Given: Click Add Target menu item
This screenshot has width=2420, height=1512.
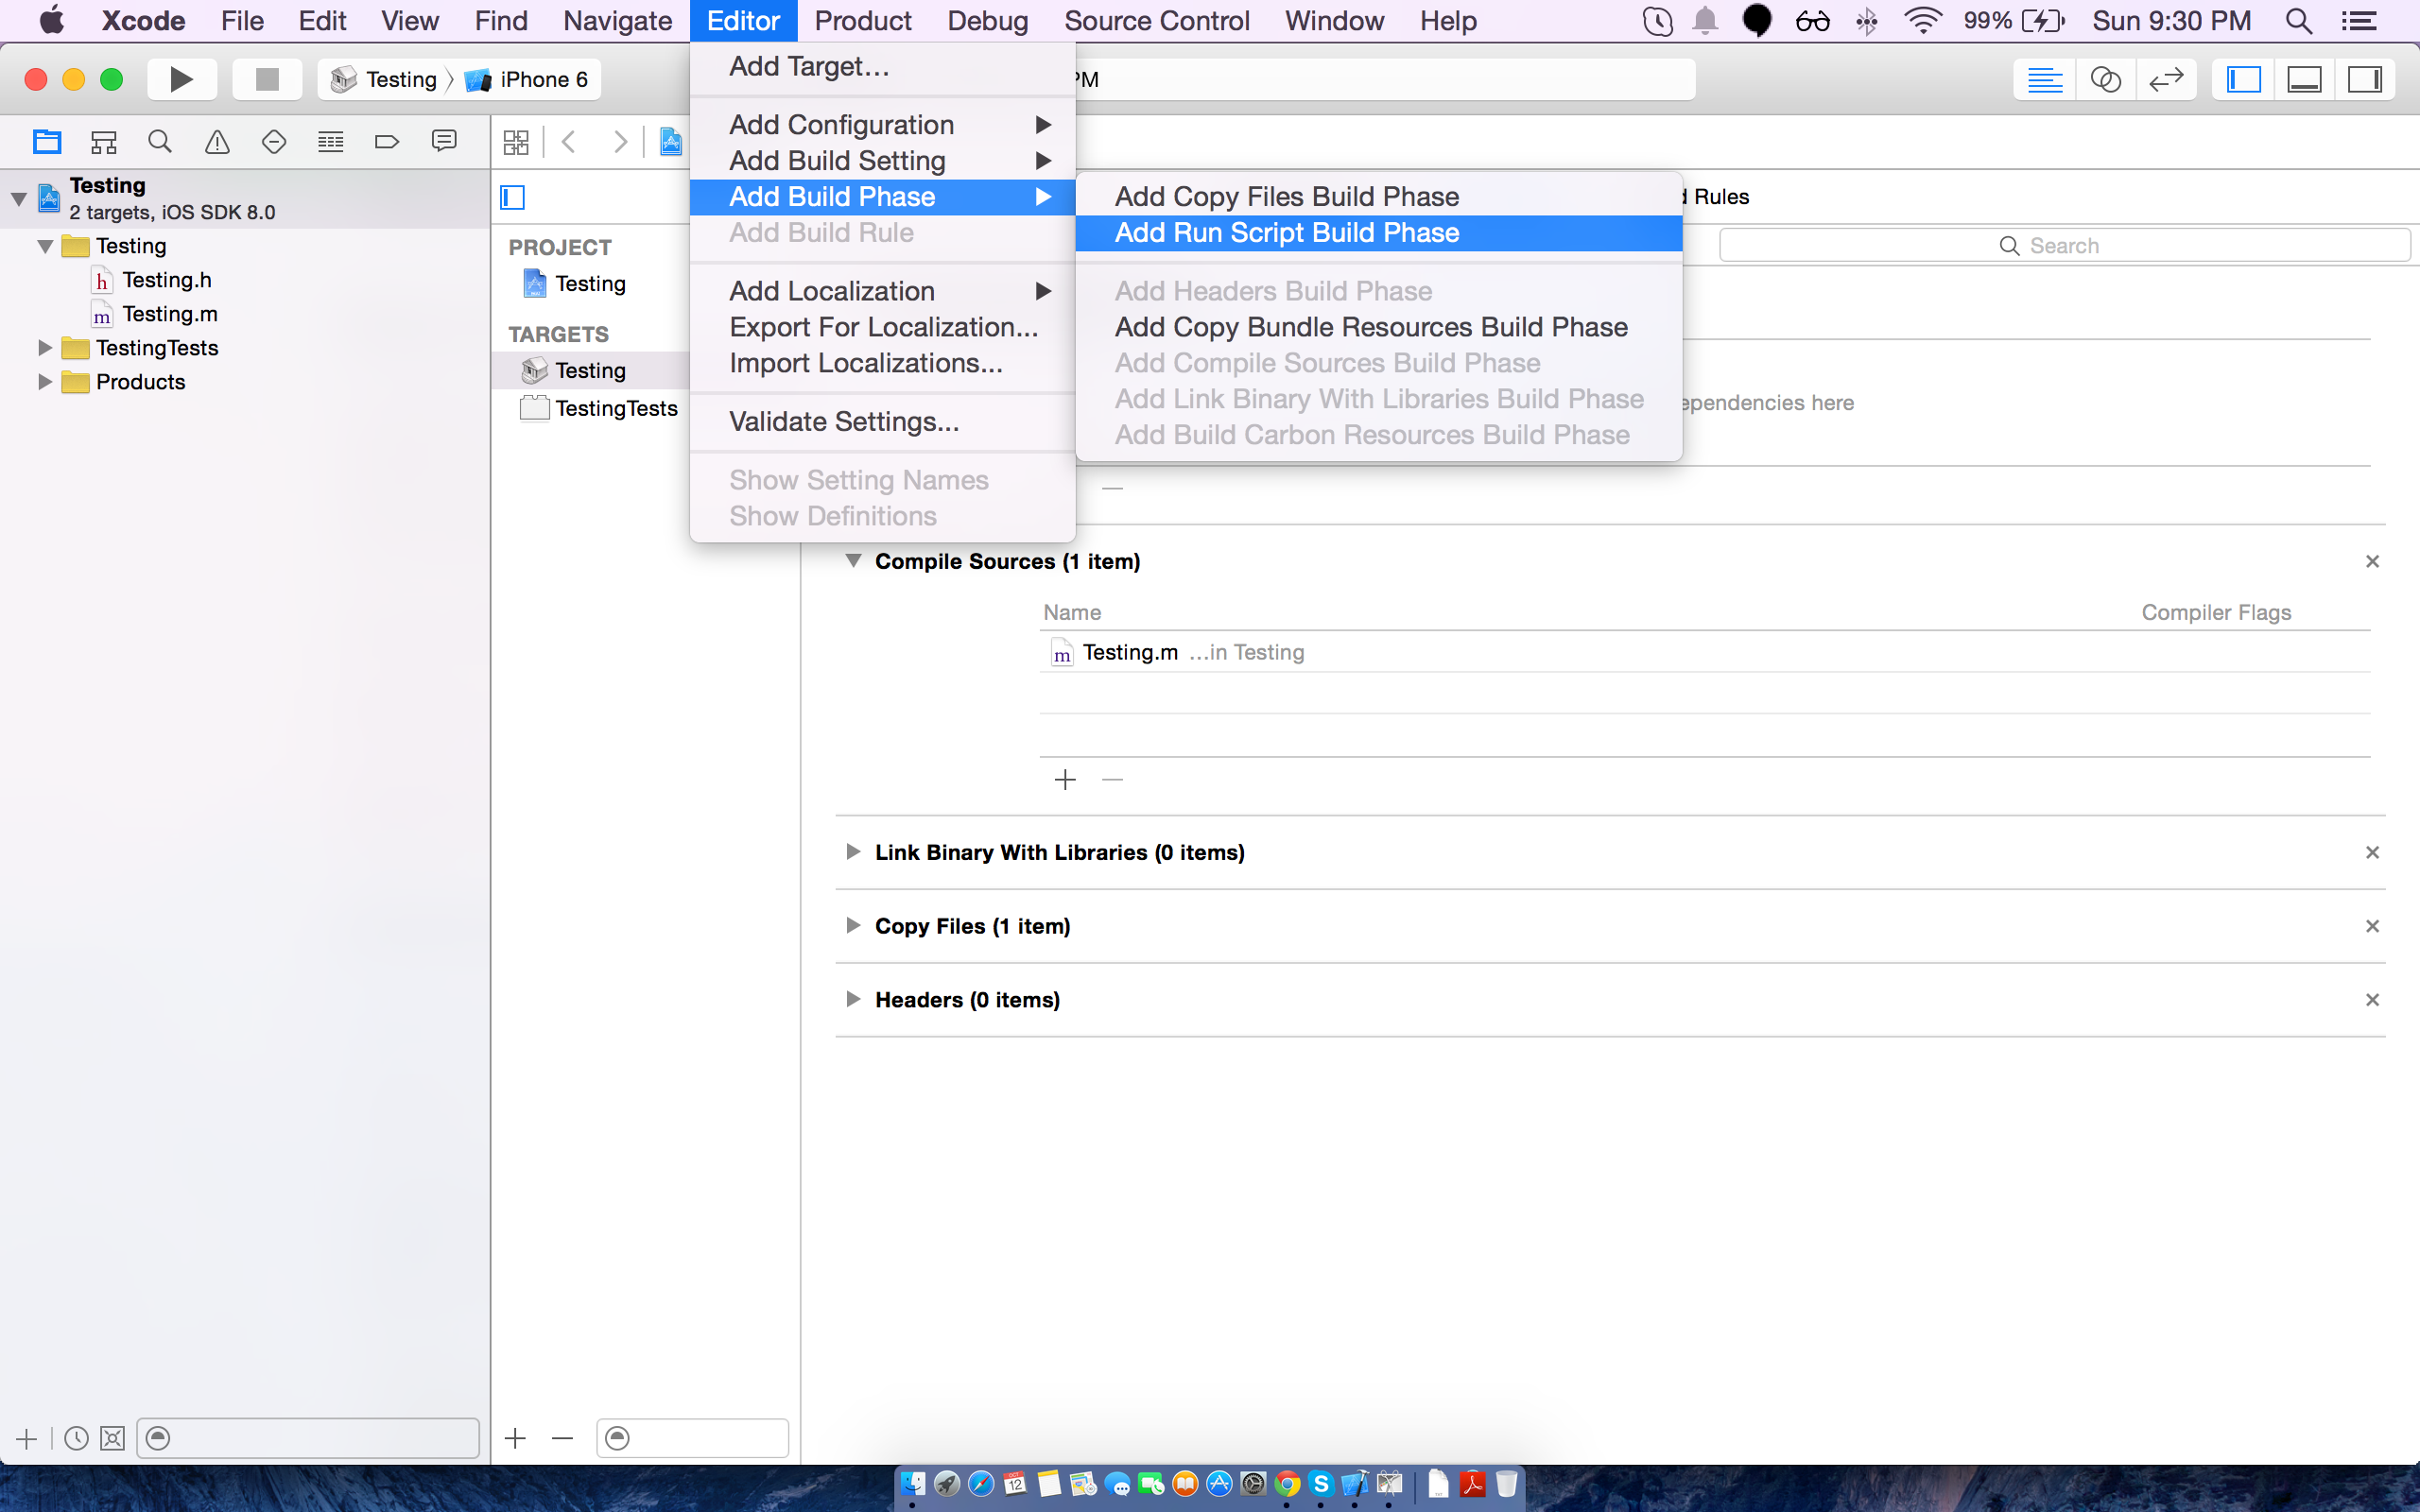Looking at the screenshot, I should pyautogui.click(x=882, y=66).
